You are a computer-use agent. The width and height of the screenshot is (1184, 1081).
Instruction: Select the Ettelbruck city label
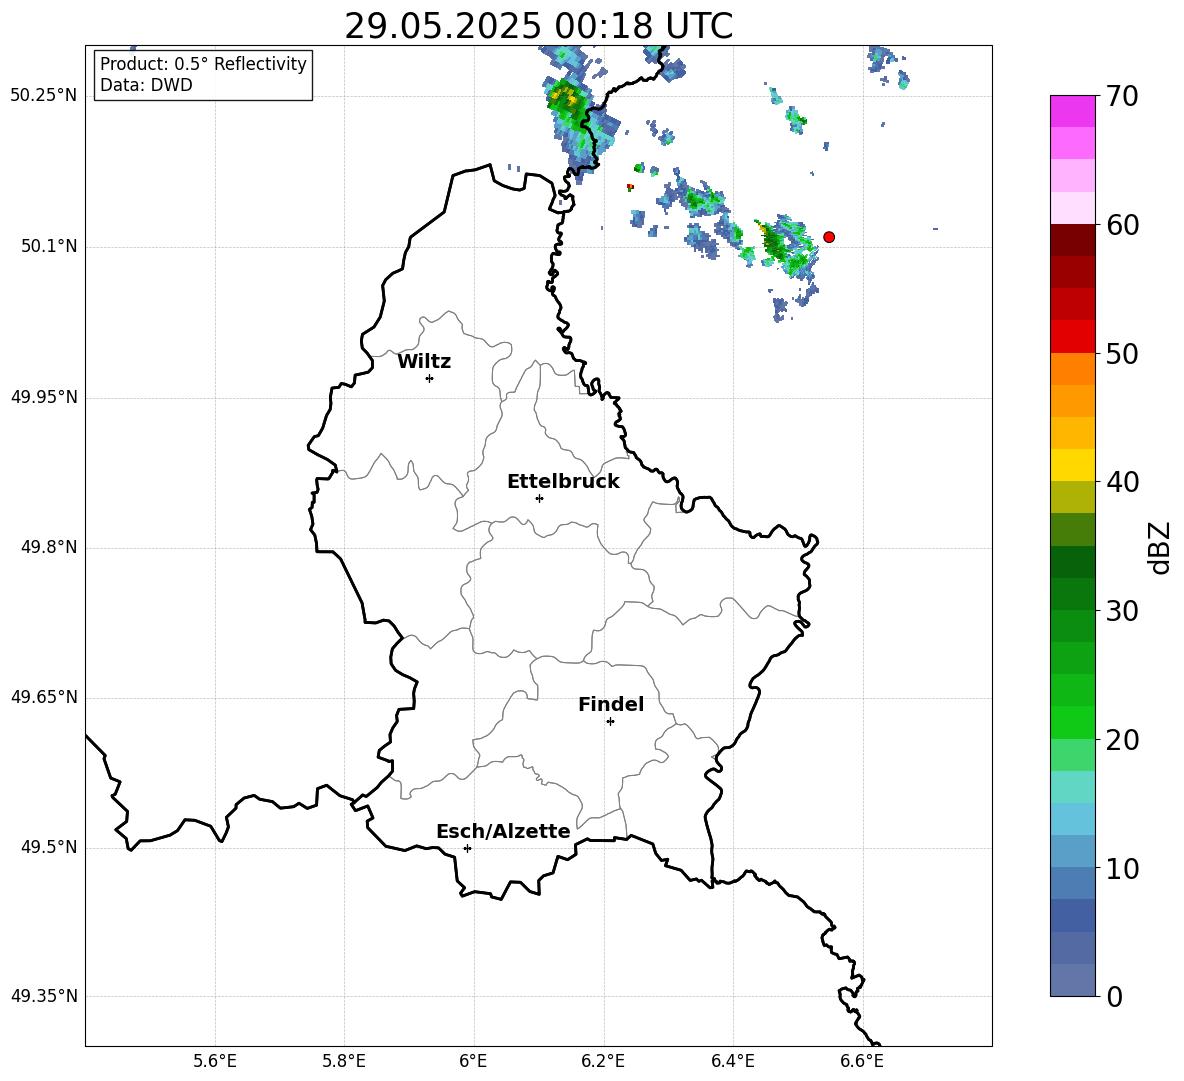tap(563, 482)
